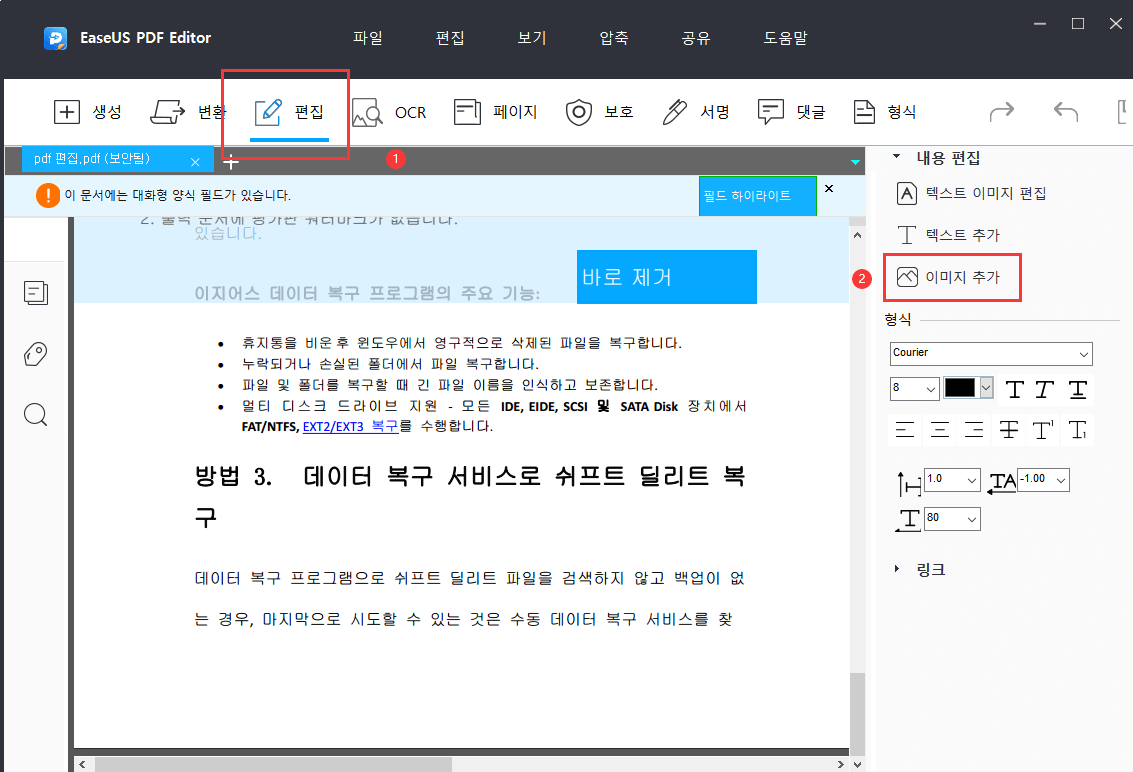Toggle italic text formatting
Screen dimensions: 1133x772
tap(1046, 389)
